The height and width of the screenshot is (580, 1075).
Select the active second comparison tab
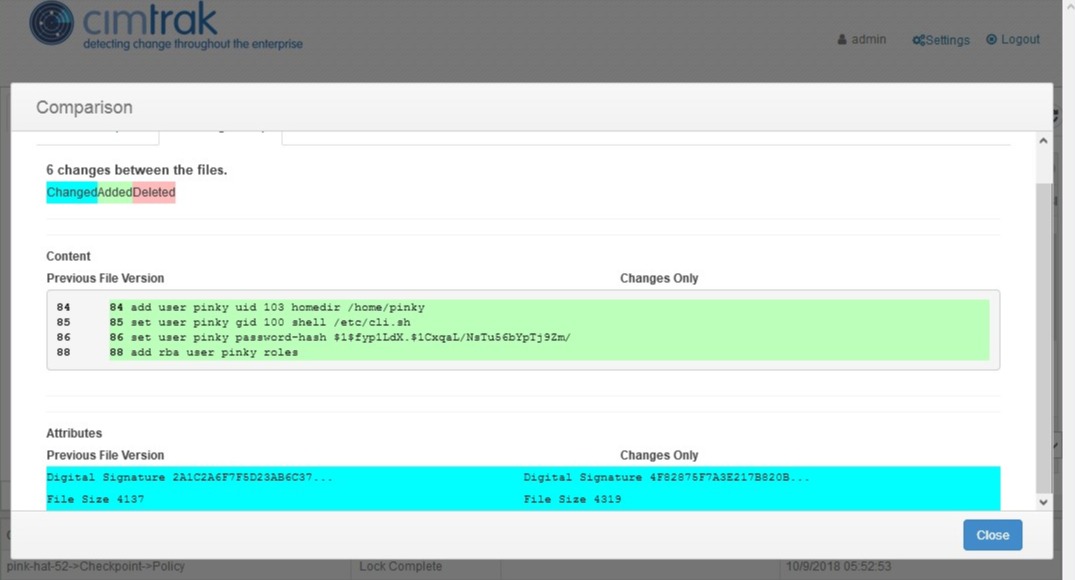(x=220, y=132)
